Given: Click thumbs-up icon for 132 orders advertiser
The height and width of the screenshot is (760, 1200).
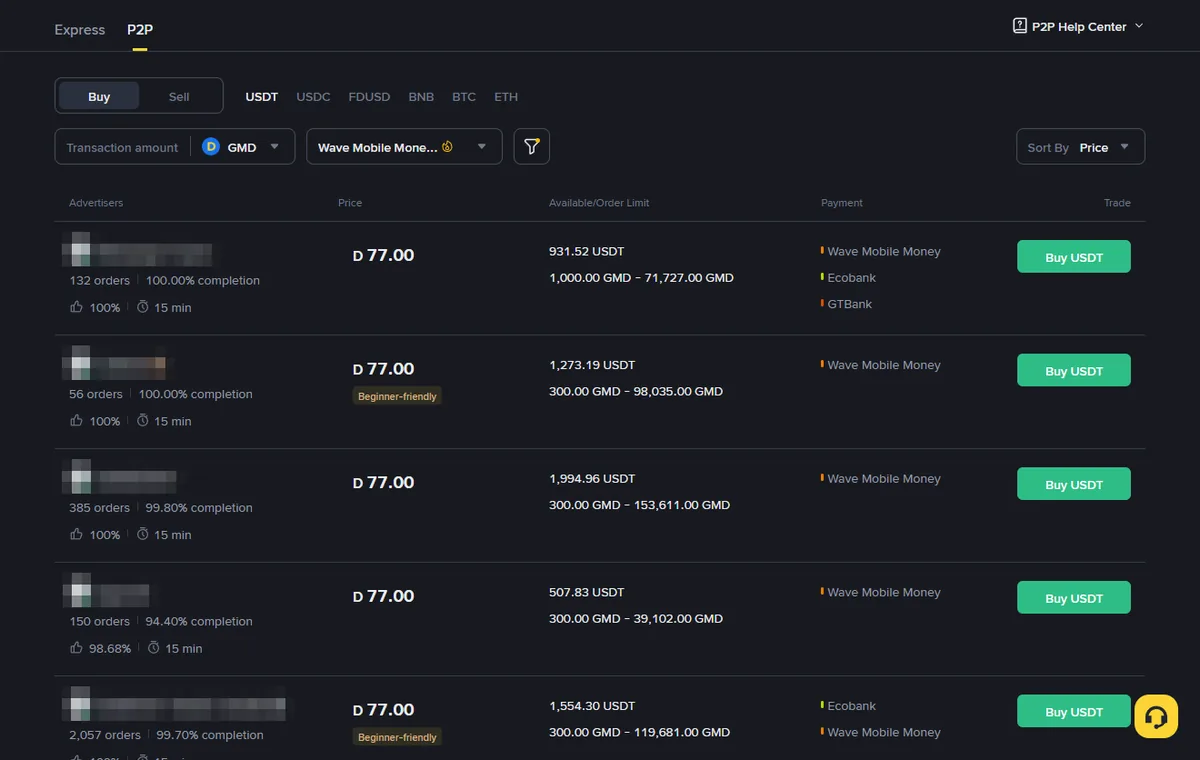Looking at the screenshot, I should tap(77, 307).
